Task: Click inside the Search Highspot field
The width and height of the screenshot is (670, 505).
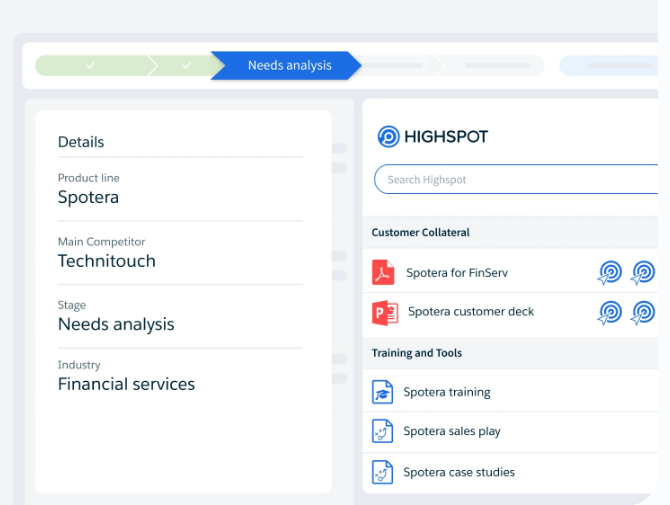Action: [516, 179]
